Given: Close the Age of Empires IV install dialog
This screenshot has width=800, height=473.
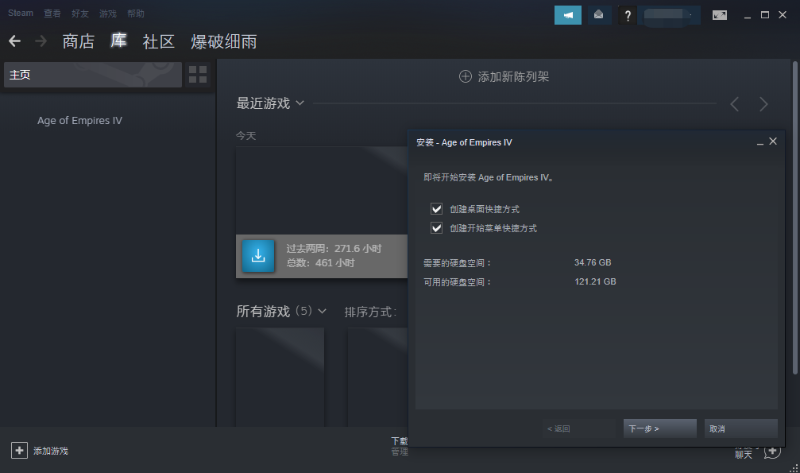Looking at the screenshot, I should pos(773,141).
